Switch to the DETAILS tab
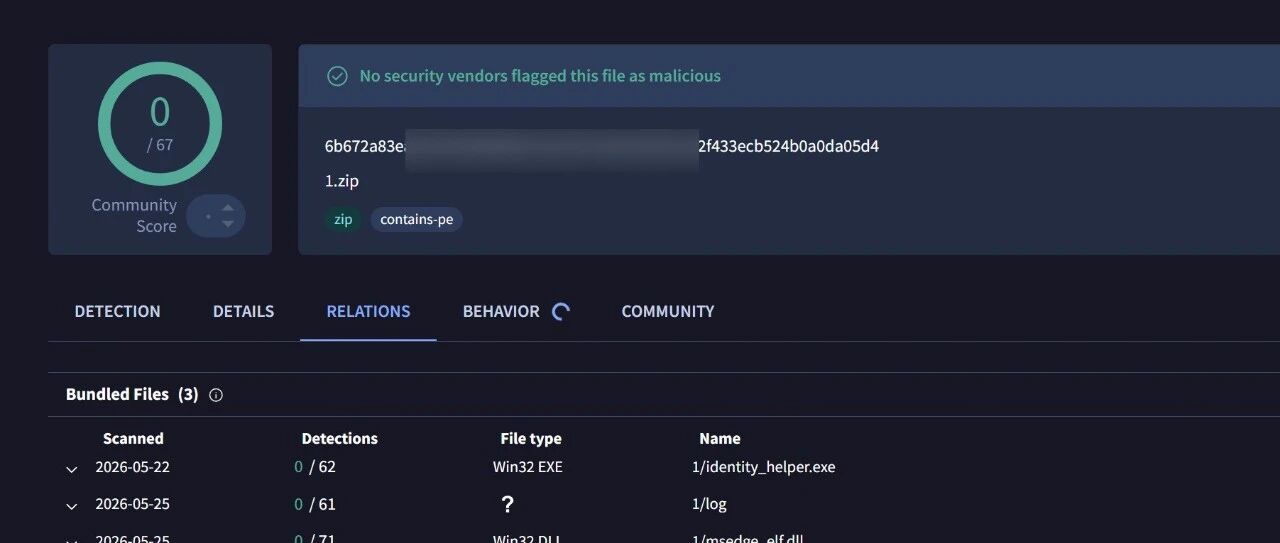This screenshot has height=543, width=1280. (243, 311)
